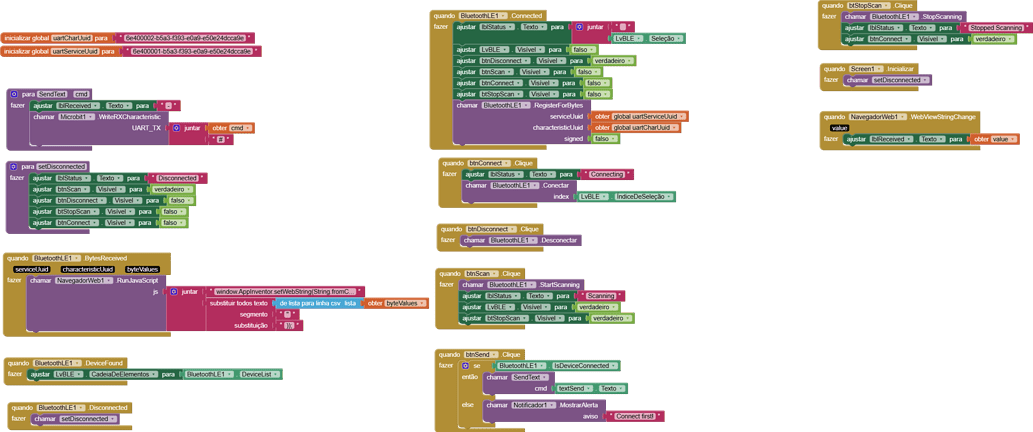This screenshot has height=432, width=1033.
Task: Edit the 6e400001 UUID text string
Action: [x=191, y=51]
